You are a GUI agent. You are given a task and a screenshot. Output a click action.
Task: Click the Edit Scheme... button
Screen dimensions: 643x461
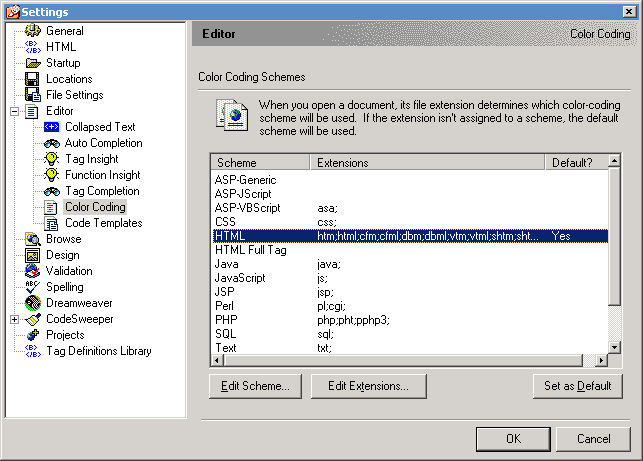[255, 386]
